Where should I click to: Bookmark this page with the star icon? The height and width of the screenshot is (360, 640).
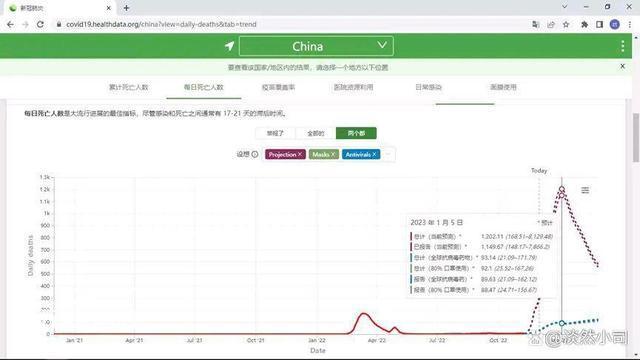tap(566, 24)
